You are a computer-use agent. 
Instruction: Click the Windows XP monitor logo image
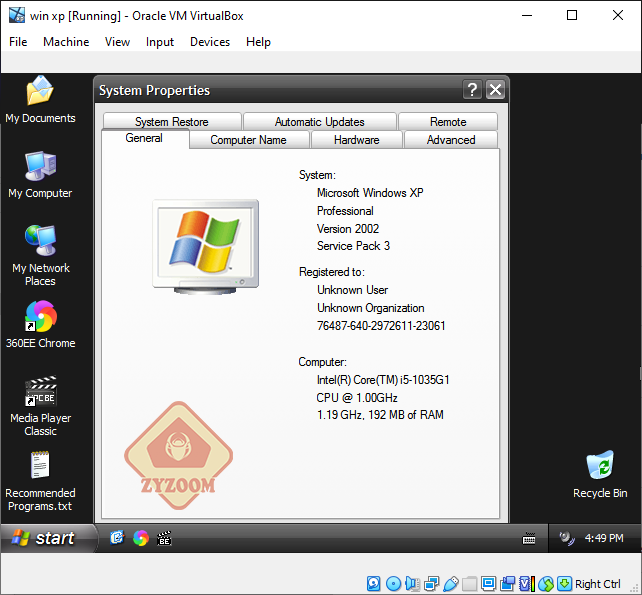pos(206,247)
